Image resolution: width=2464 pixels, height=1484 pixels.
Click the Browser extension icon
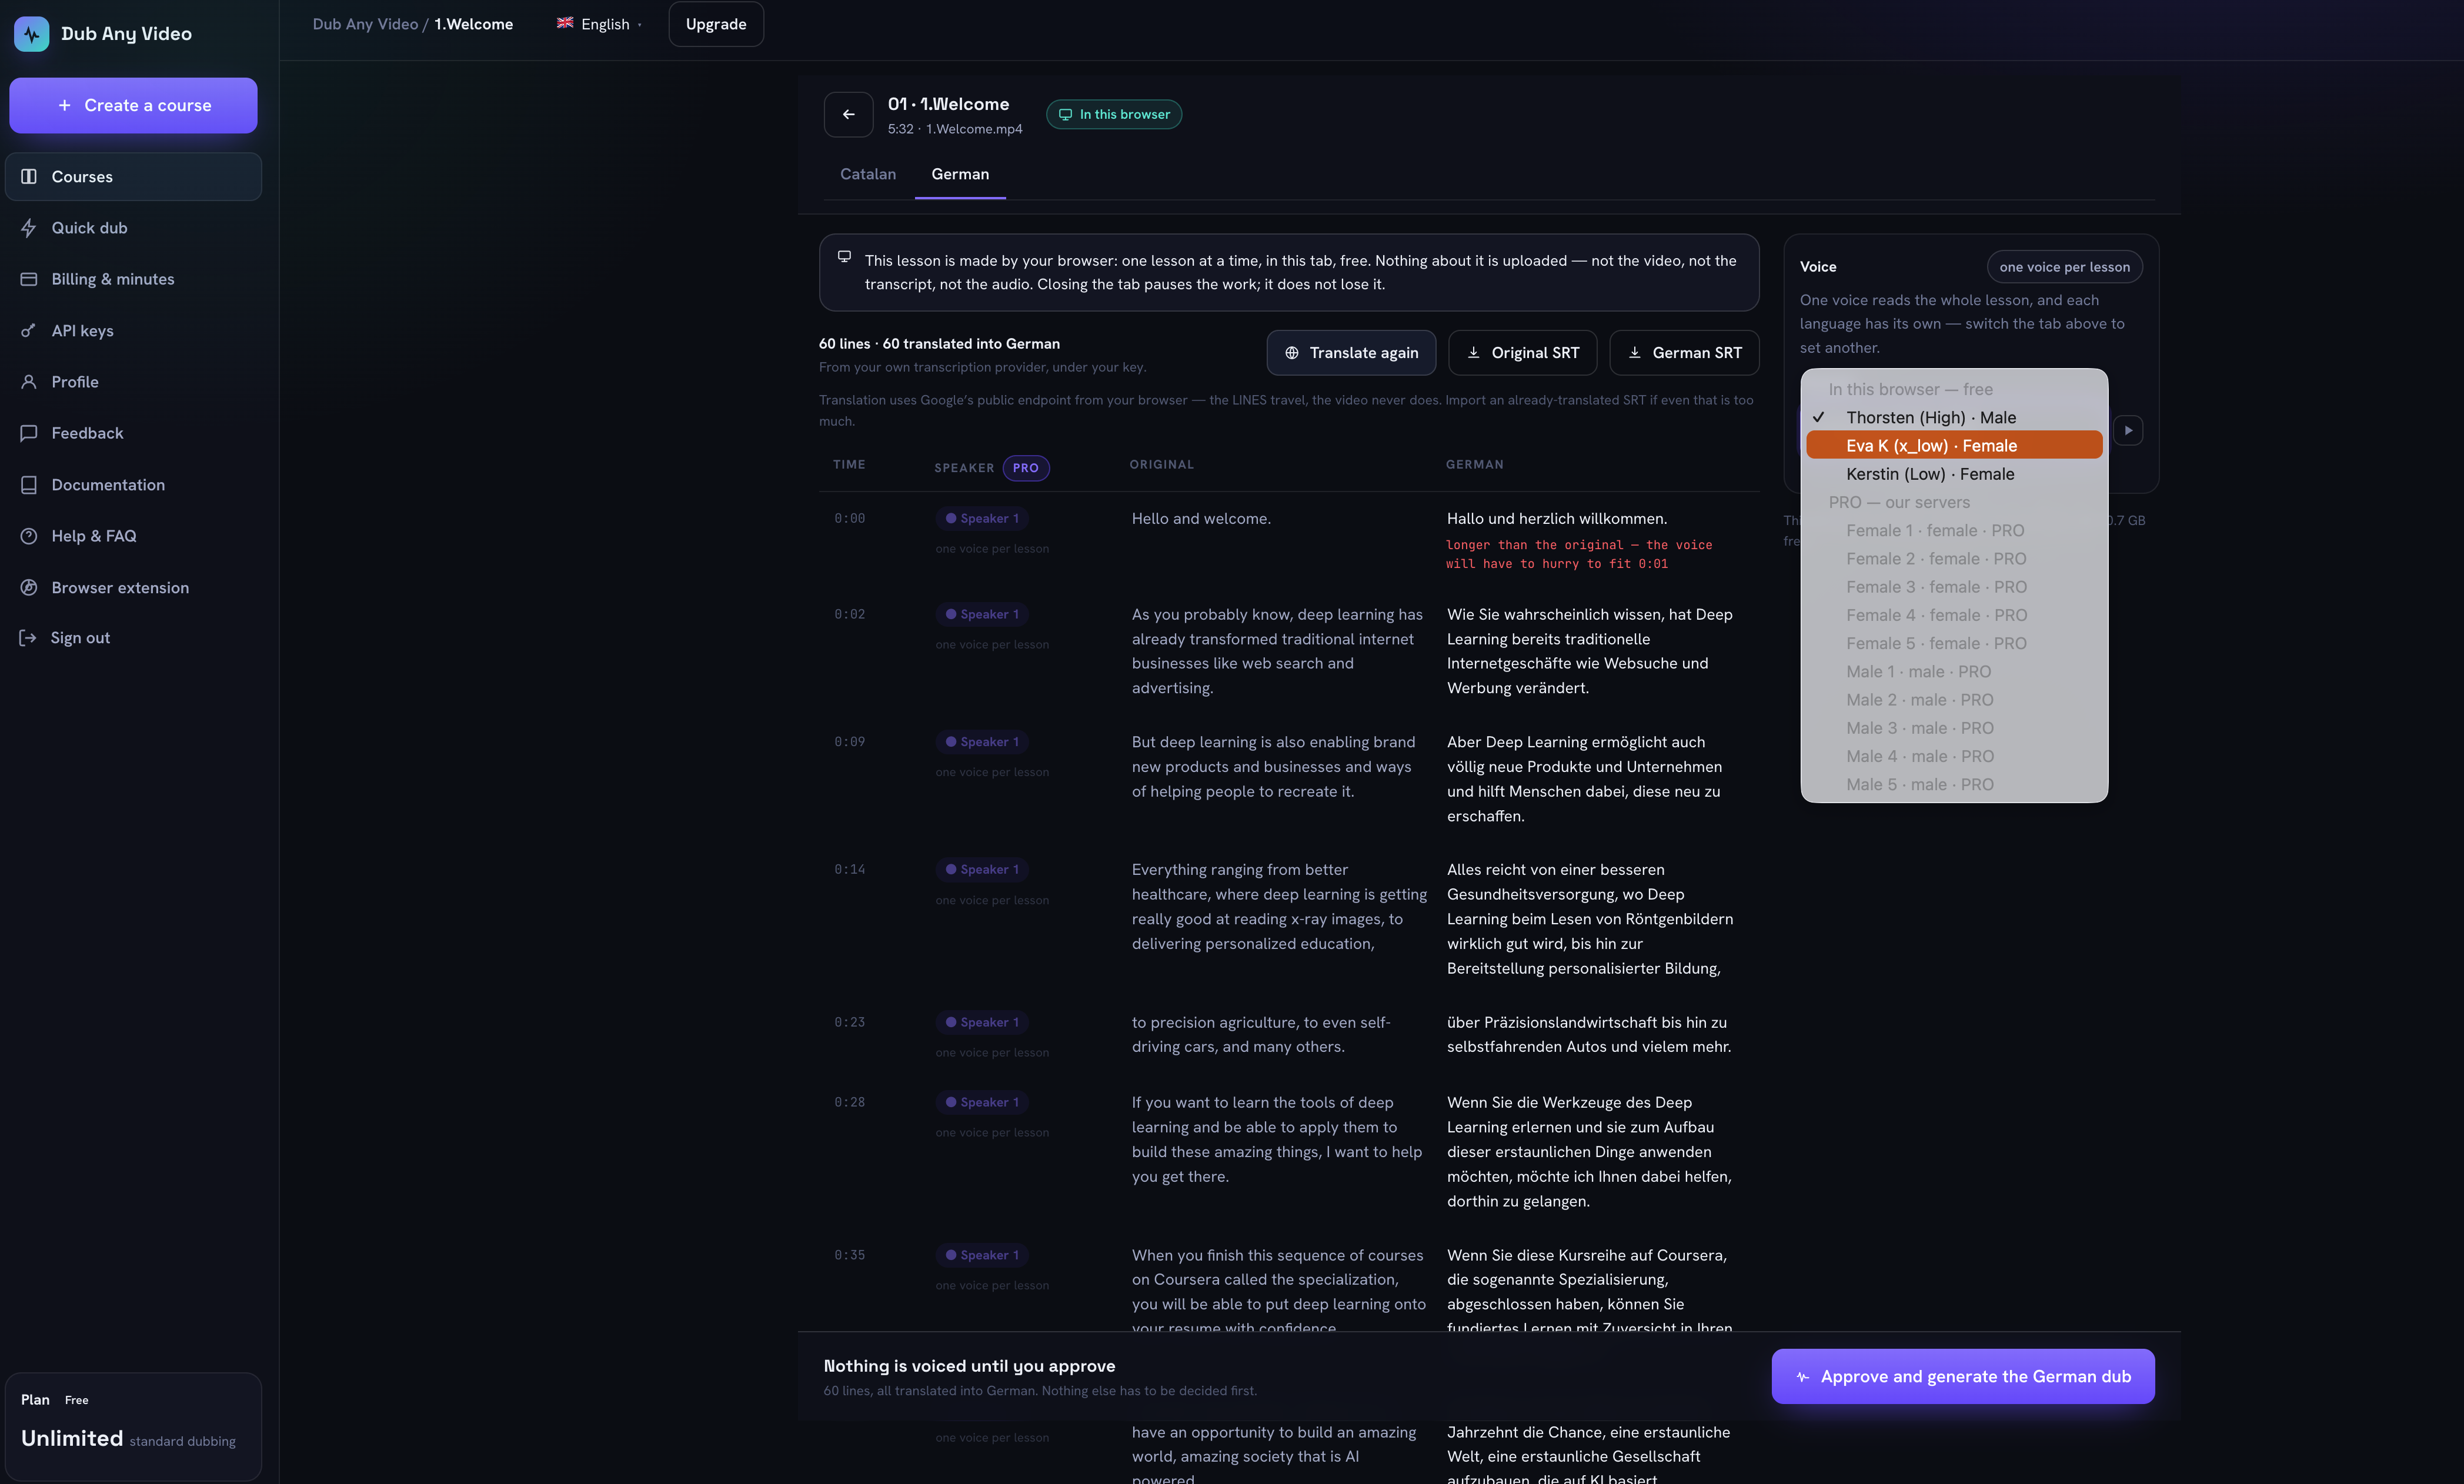29,588
